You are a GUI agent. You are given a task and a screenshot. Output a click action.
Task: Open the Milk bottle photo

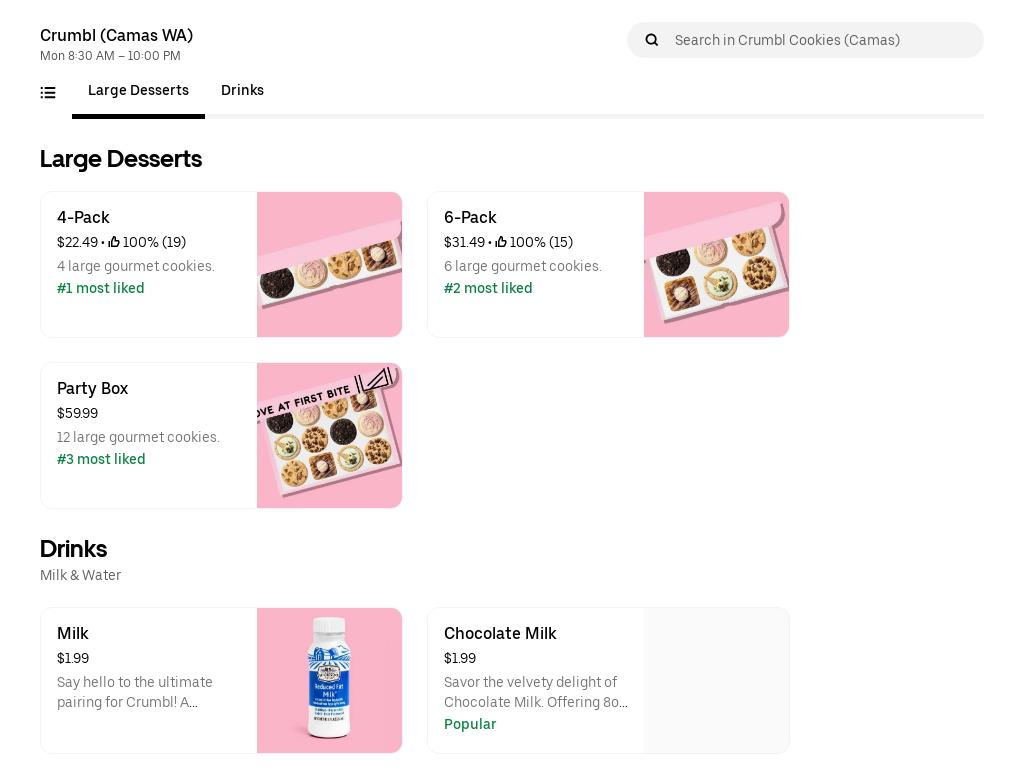tap(329, 681)
